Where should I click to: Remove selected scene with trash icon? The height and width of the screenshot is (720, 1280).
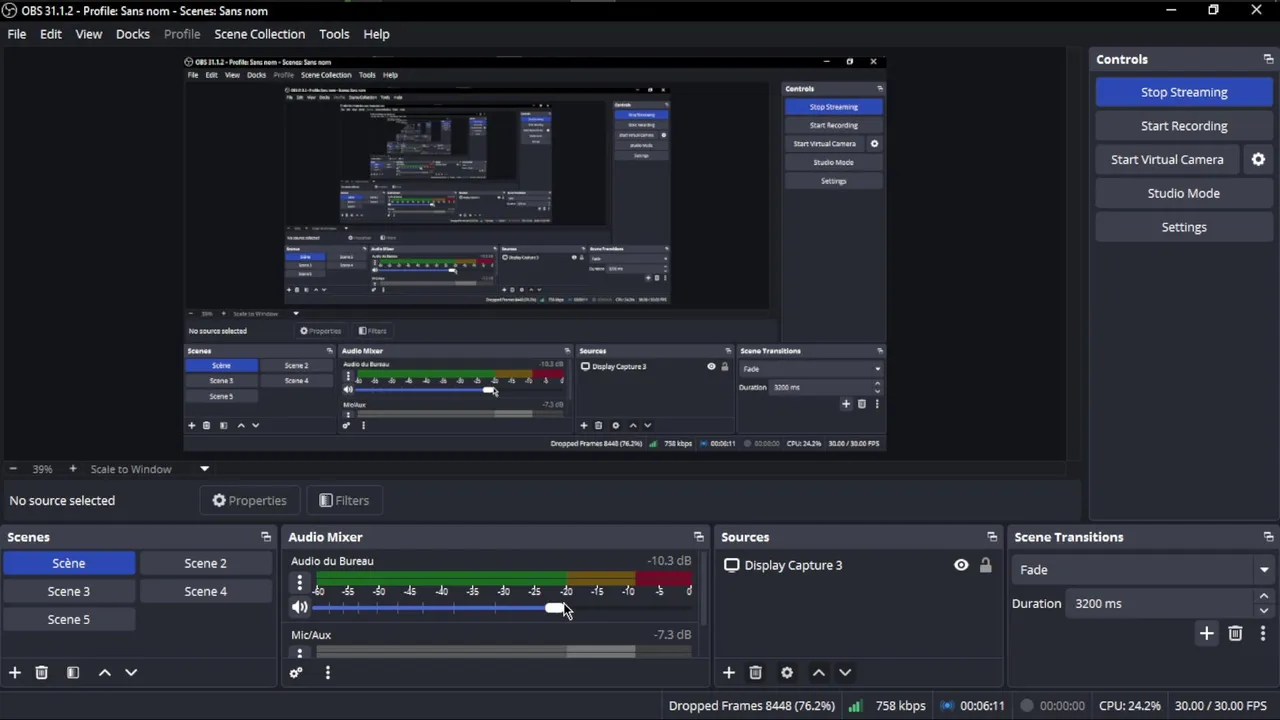(42, 673)
